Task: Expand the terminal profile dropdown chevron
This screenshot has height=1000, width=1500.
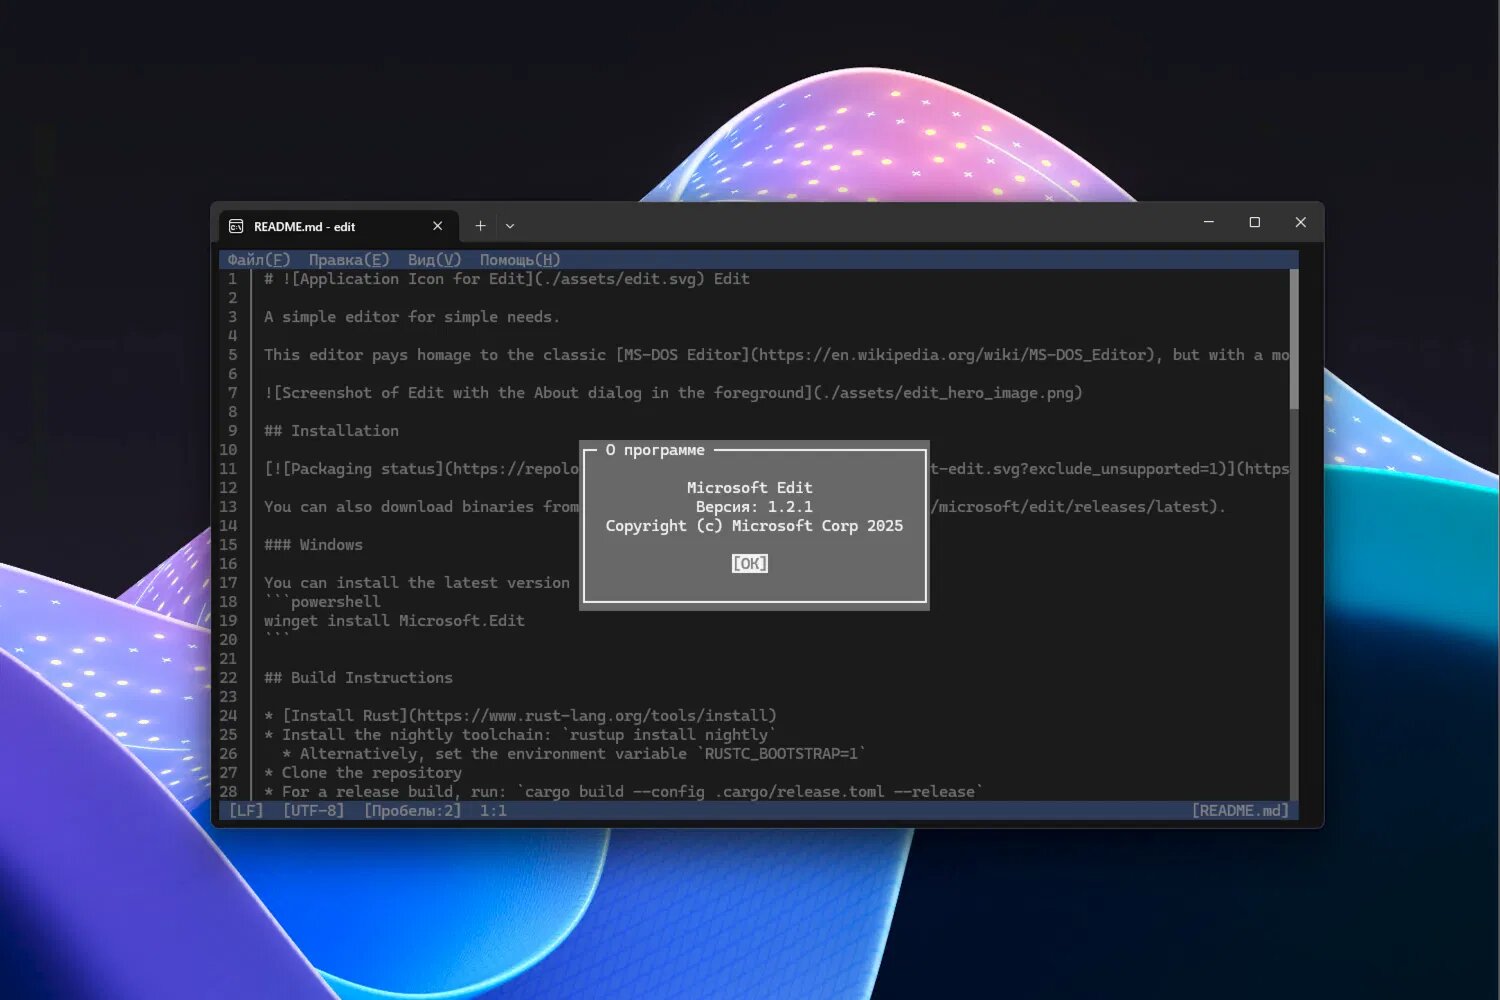Action: 510,226
